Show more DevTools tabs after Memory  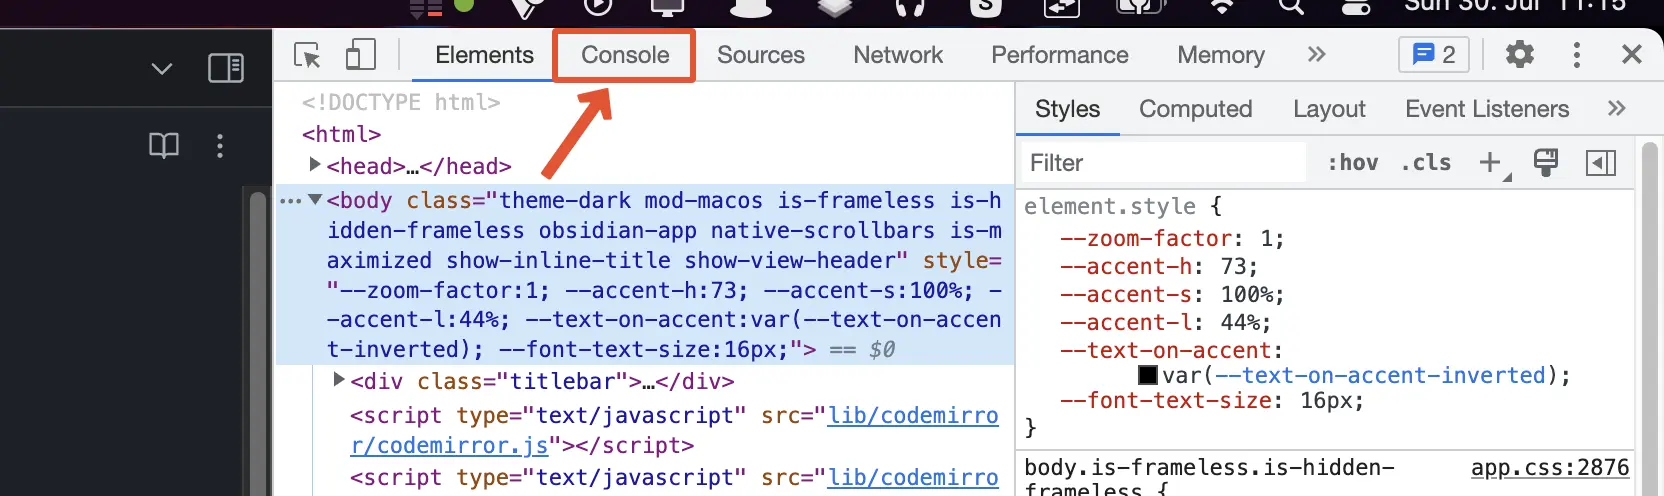pyautogui.click(x=1316, y=54)
